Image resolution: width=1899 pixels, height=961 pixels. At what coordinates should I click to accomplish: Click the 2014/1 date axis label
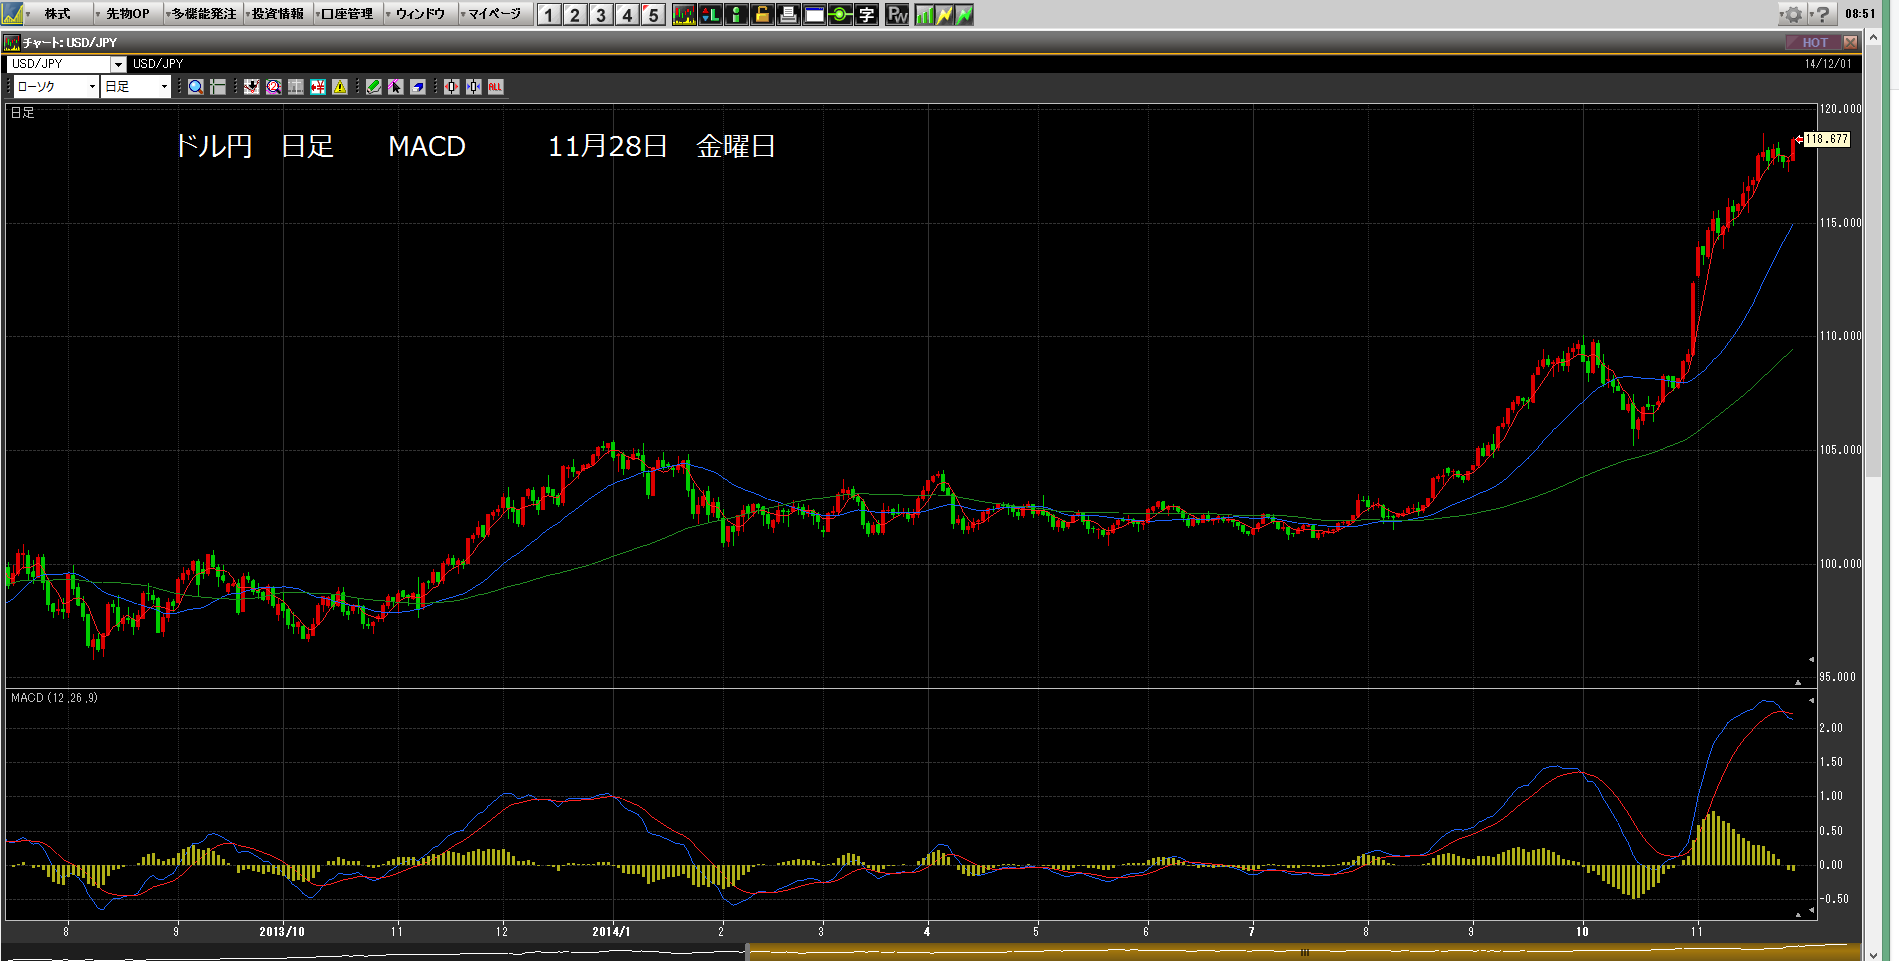tap(611, 931)
